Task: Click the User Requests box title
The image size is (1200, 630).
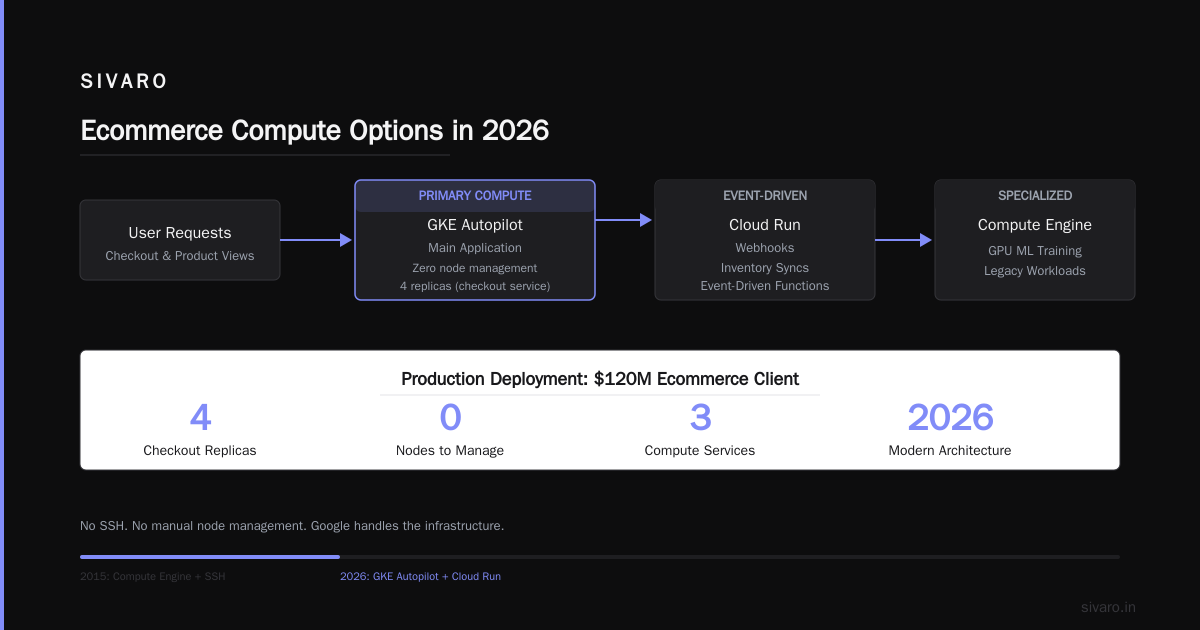Action: coord(180,233)
